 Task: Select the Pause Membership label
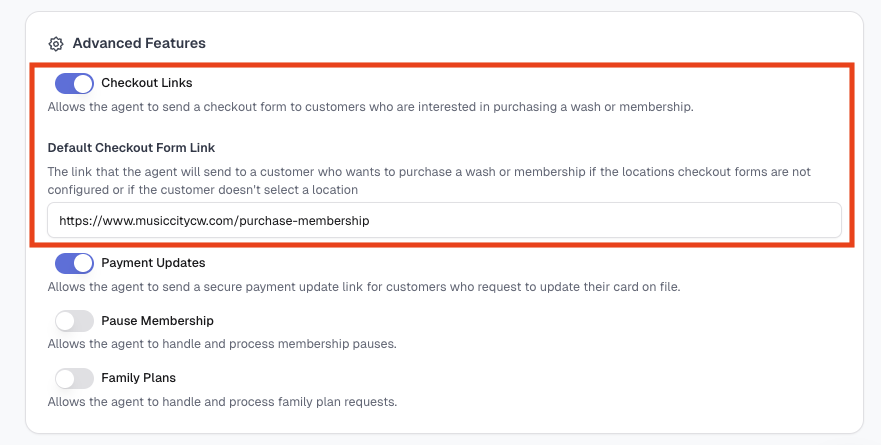pyautogui.click(x=157, y=321)
